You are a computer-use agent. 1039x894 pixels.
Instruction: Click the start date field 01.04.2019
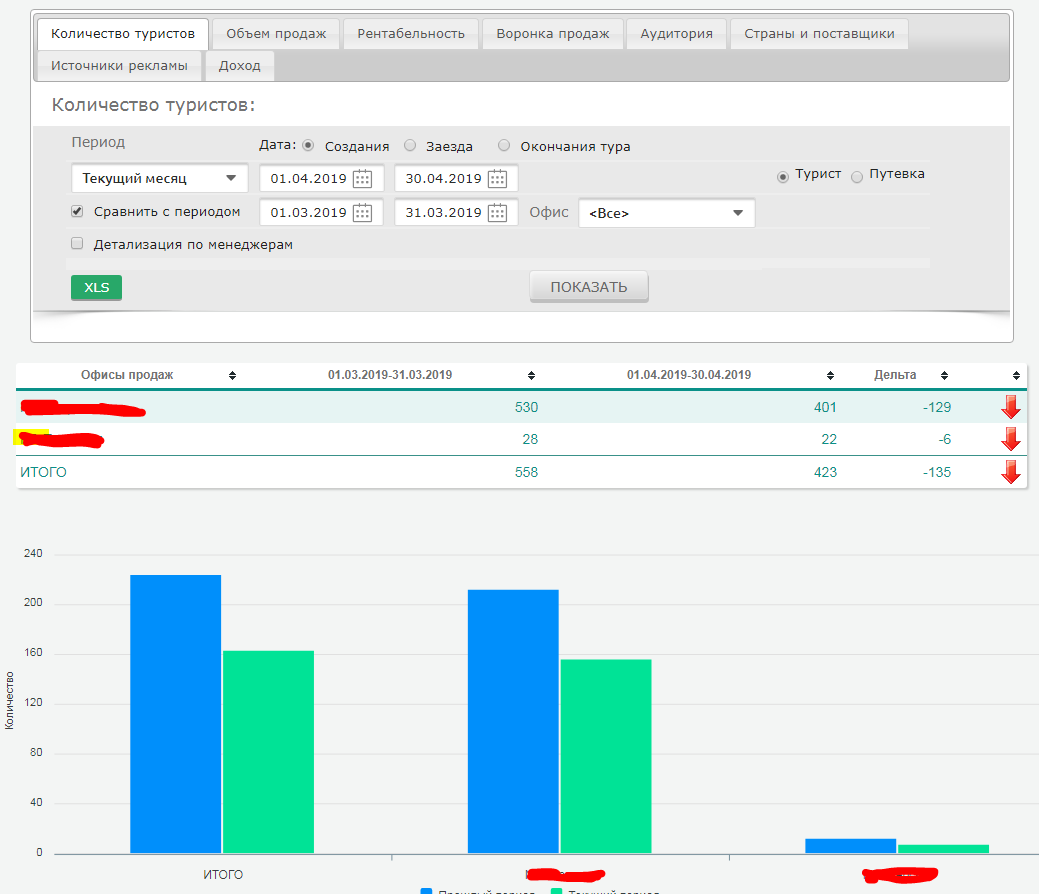pos(321,179)
